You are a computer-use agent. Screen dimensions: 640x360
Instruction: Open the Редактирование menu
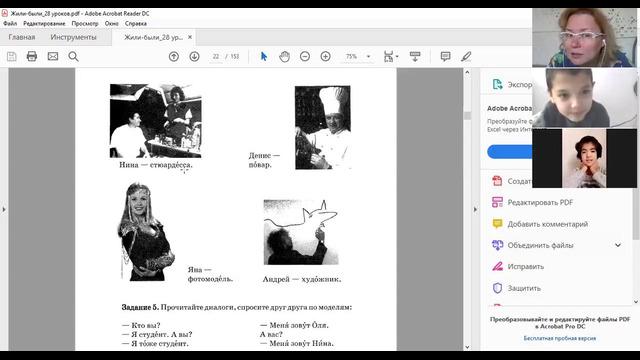click(x=44, y=24)
